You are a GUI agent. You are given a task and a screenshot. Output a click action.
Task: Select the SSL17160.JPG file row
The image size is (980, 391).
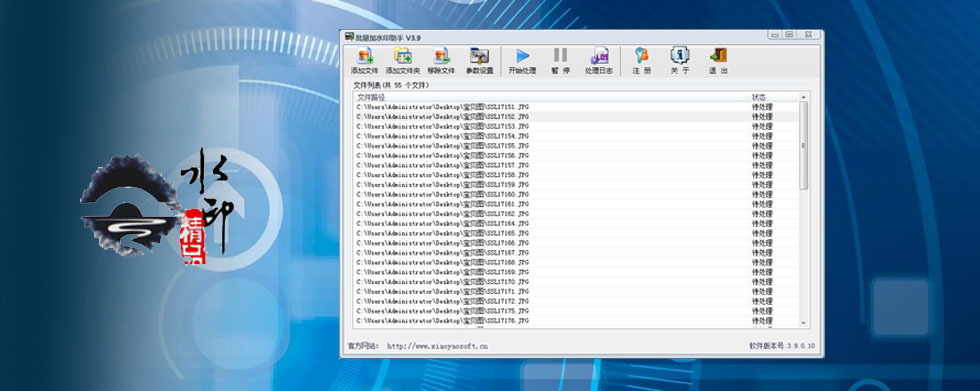click(x=576, y=194)
